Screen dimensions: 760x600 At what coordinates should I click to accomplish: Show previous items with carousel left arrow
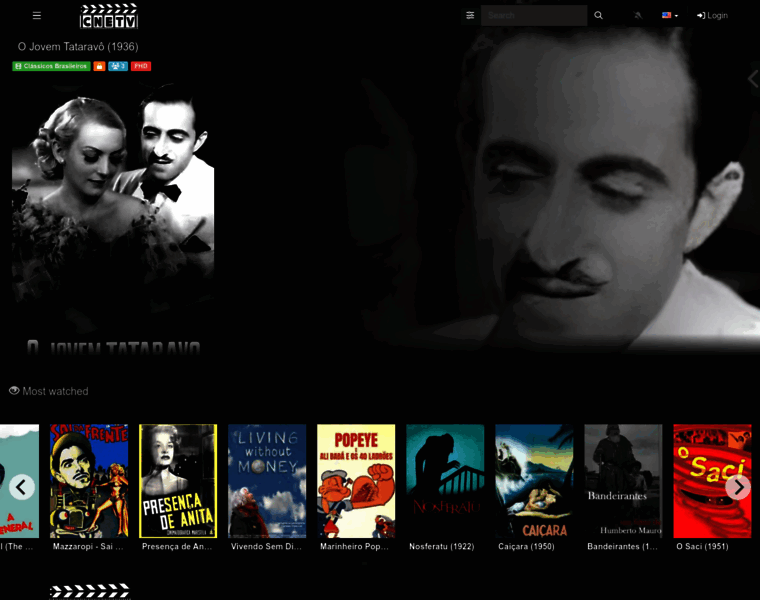pos(21,487)
